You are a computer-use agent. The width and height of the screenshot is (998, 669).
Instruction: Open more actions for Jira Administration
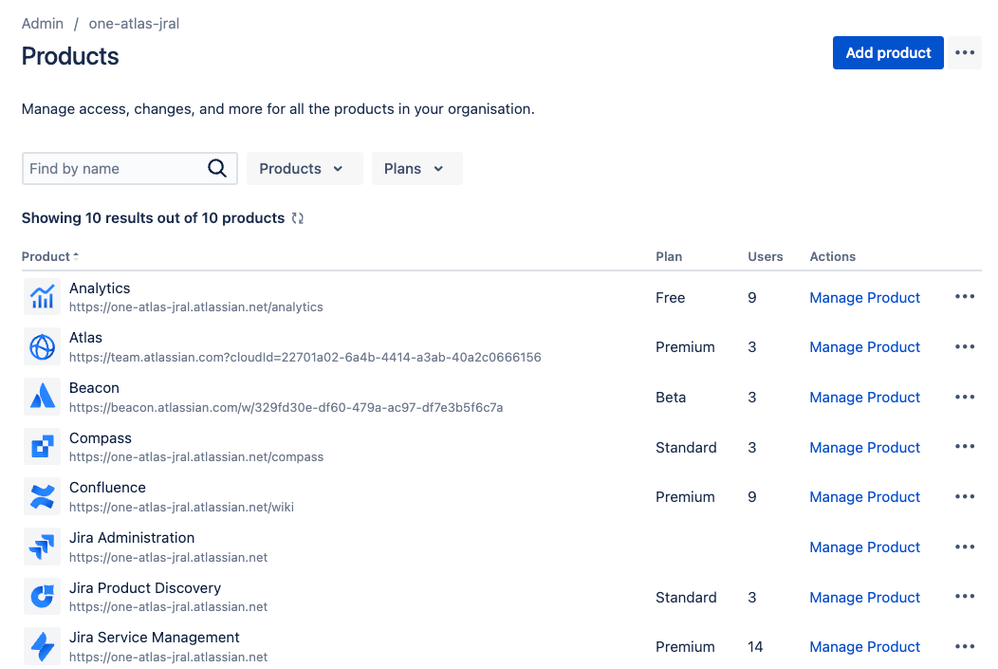click(x=965, y=547)
